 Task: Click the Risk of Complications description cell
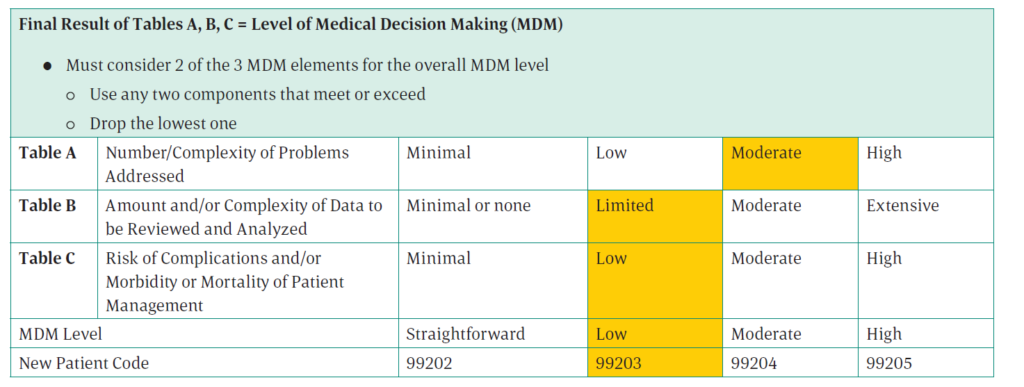point(248,281)
